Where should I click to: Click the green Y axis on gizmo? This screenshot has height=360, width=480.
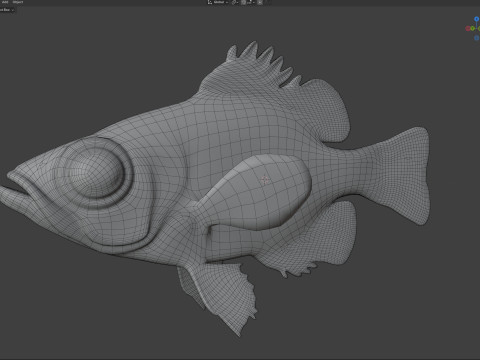tap(473, 28)
